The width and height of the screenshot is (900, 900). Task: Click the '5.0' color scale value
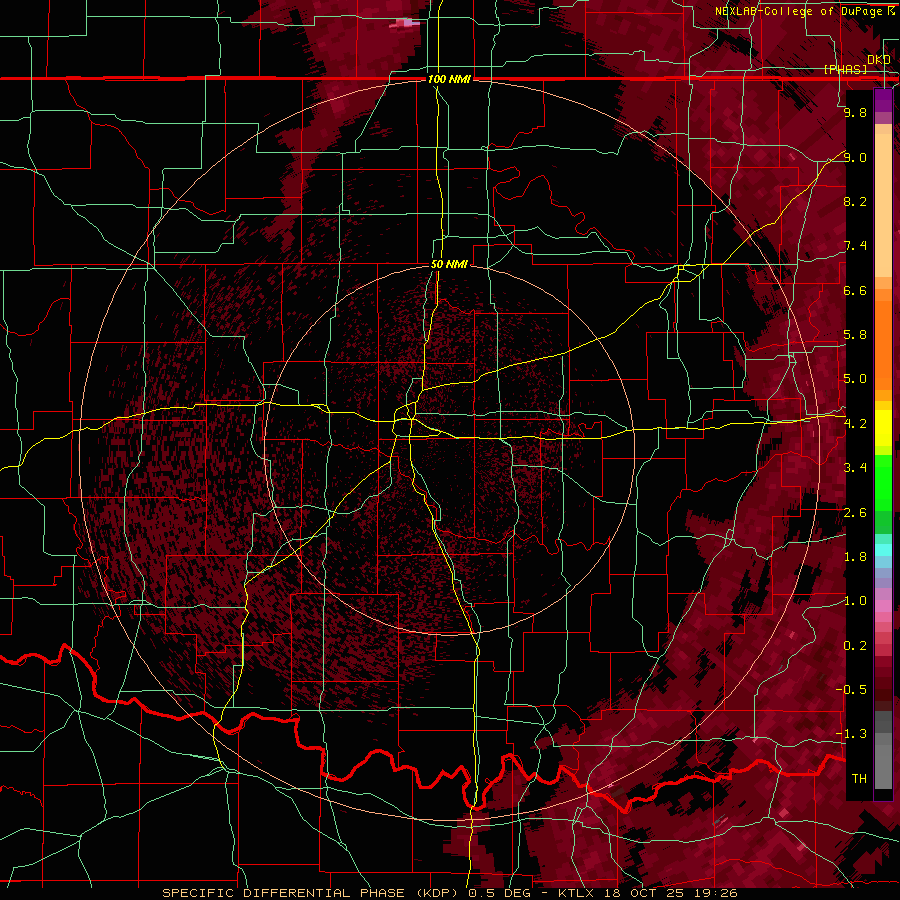(855, 379)
